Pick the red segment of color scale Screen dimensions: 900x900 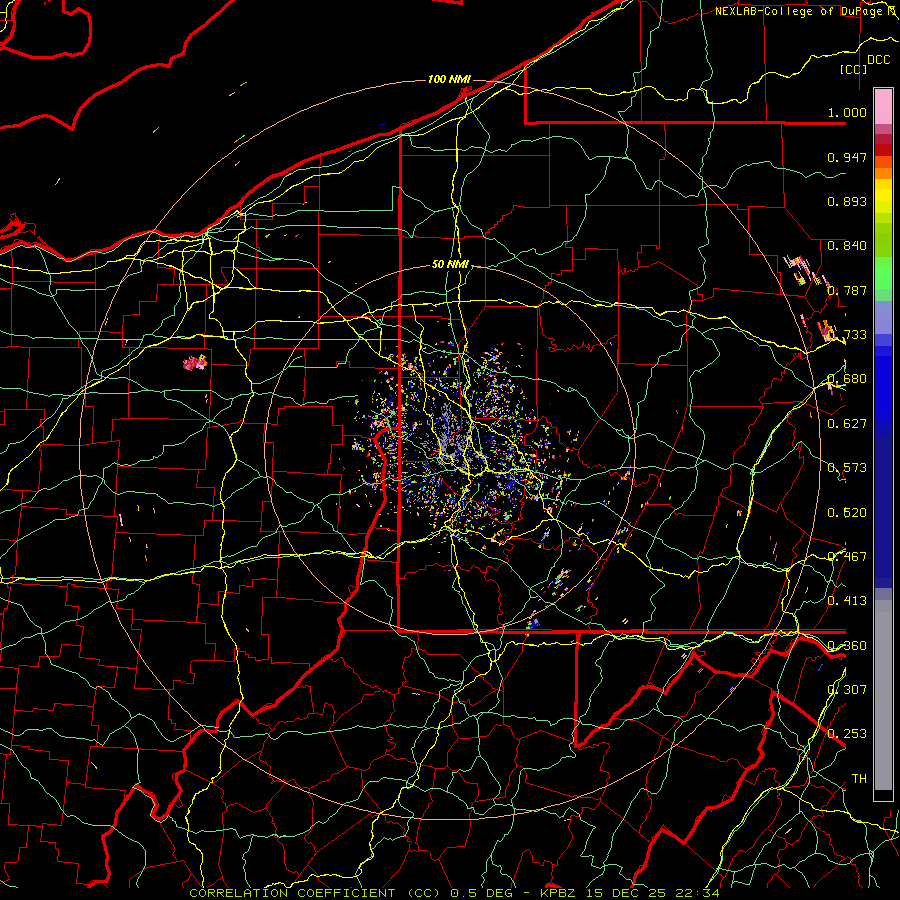(883, 150)
